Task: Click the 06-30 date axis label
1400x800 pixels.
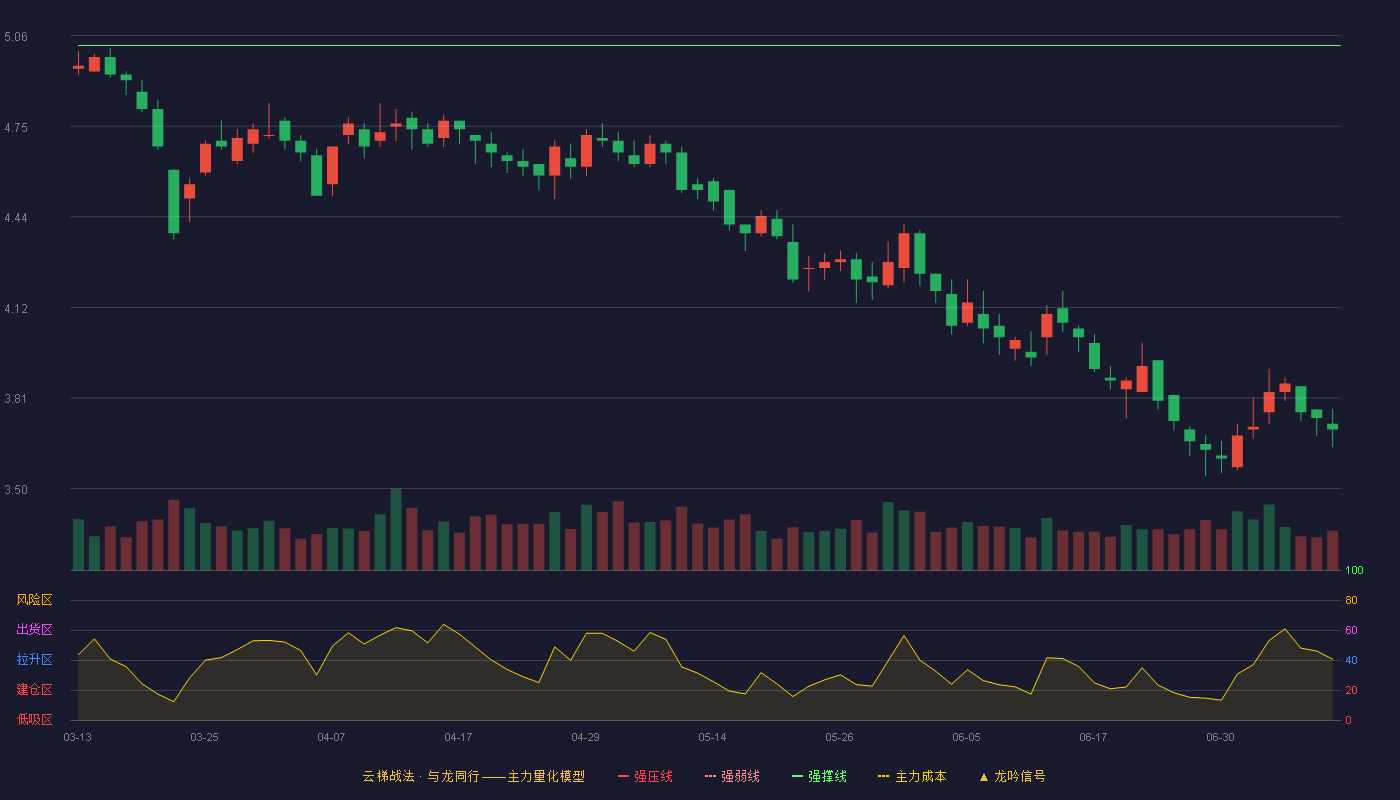Action: (x=1220, y=737)
